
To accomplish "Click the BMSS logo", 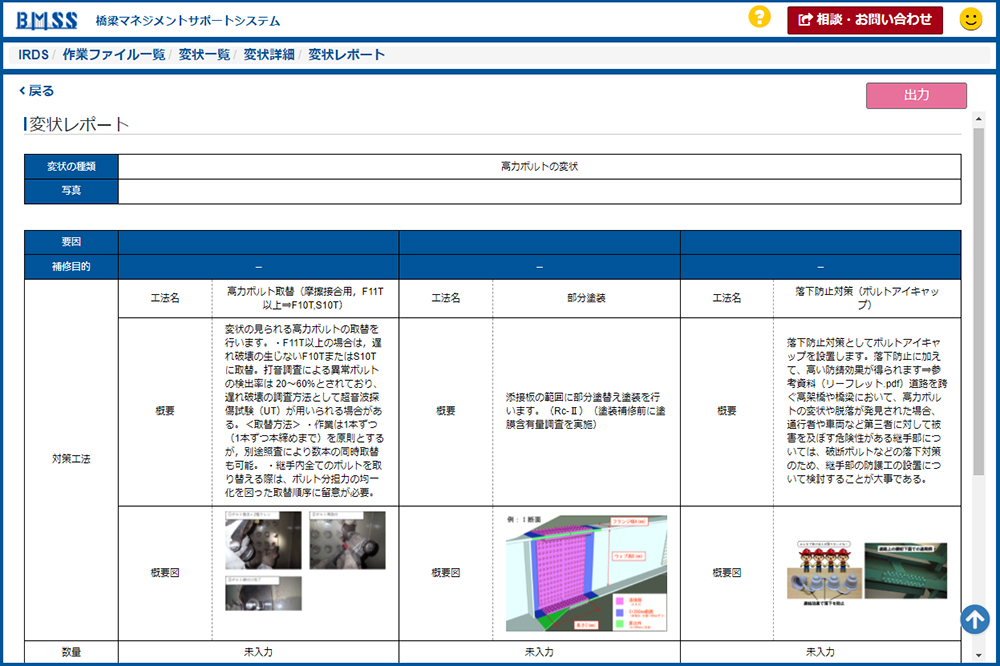I will pos(46,20).
